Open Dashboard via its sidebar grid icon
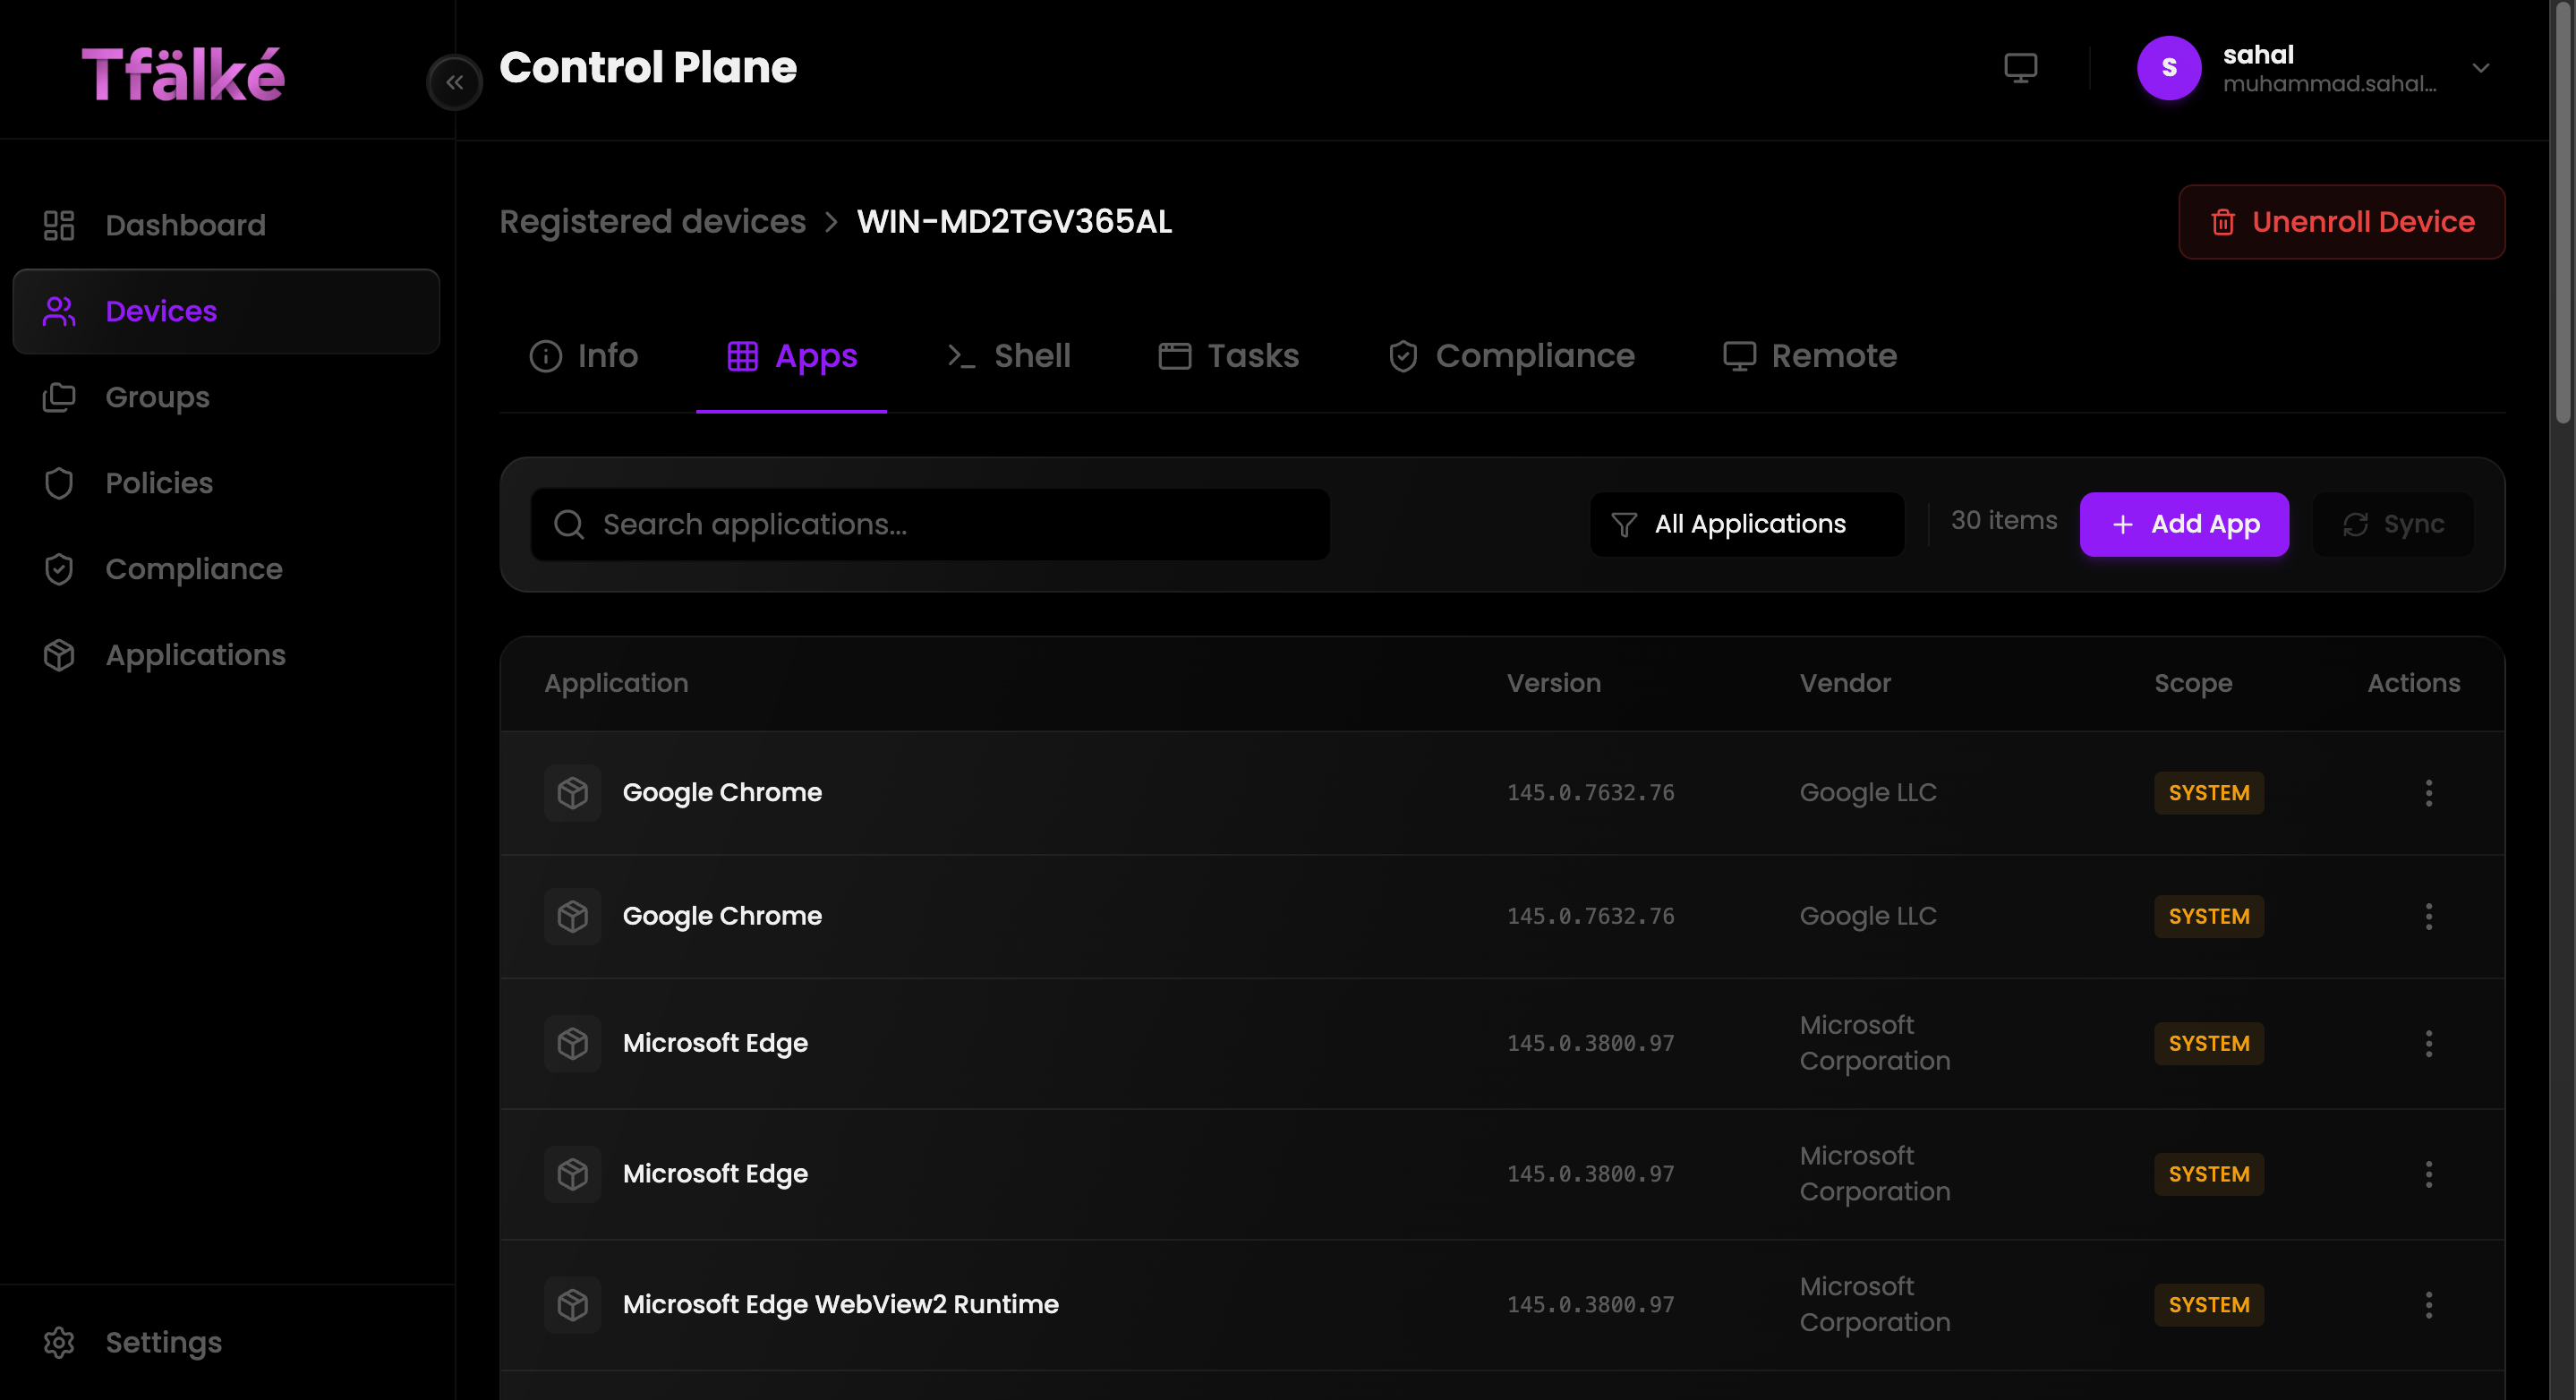Screen dimensions: 2576x1400 click(x=59, y=225)
